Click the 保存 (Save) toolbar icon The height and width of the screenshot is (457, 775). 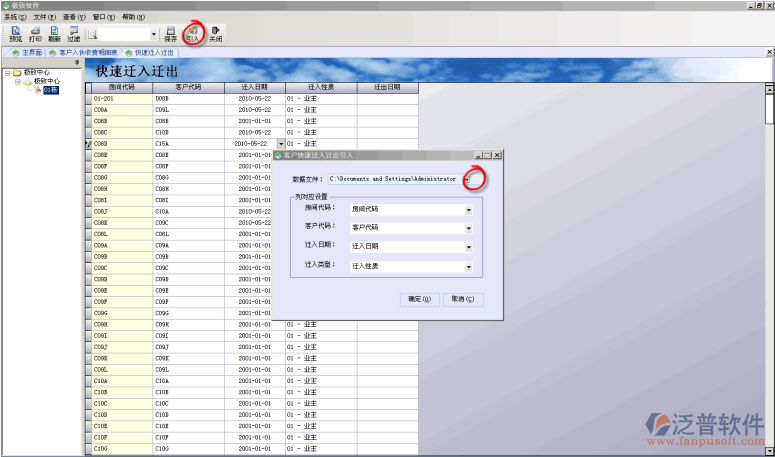point(170,33)
